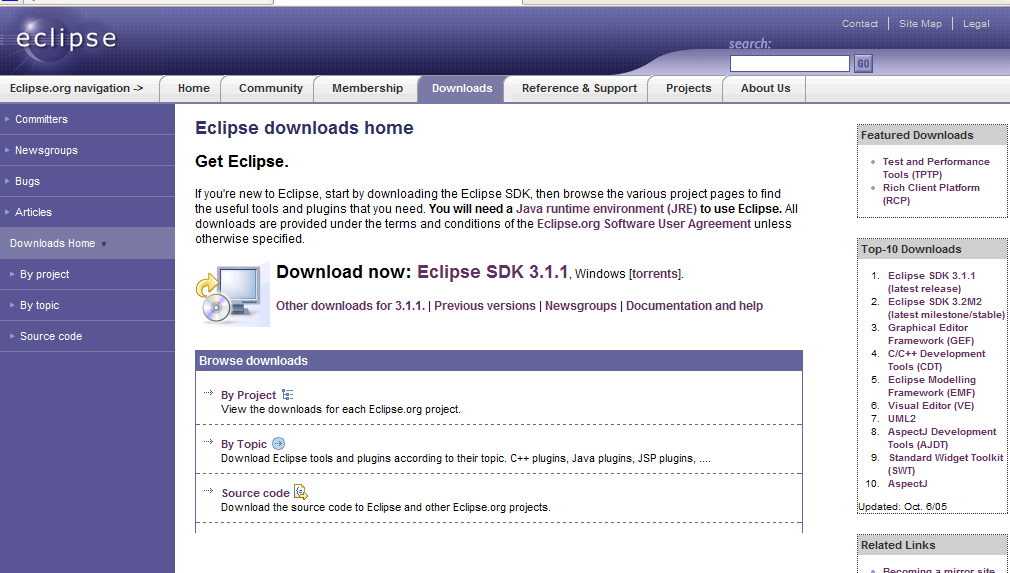Click the Eclipse SDK 3.1.1 download link
1010x573 pixels.
pyautogui.click(x=493, y=272)
